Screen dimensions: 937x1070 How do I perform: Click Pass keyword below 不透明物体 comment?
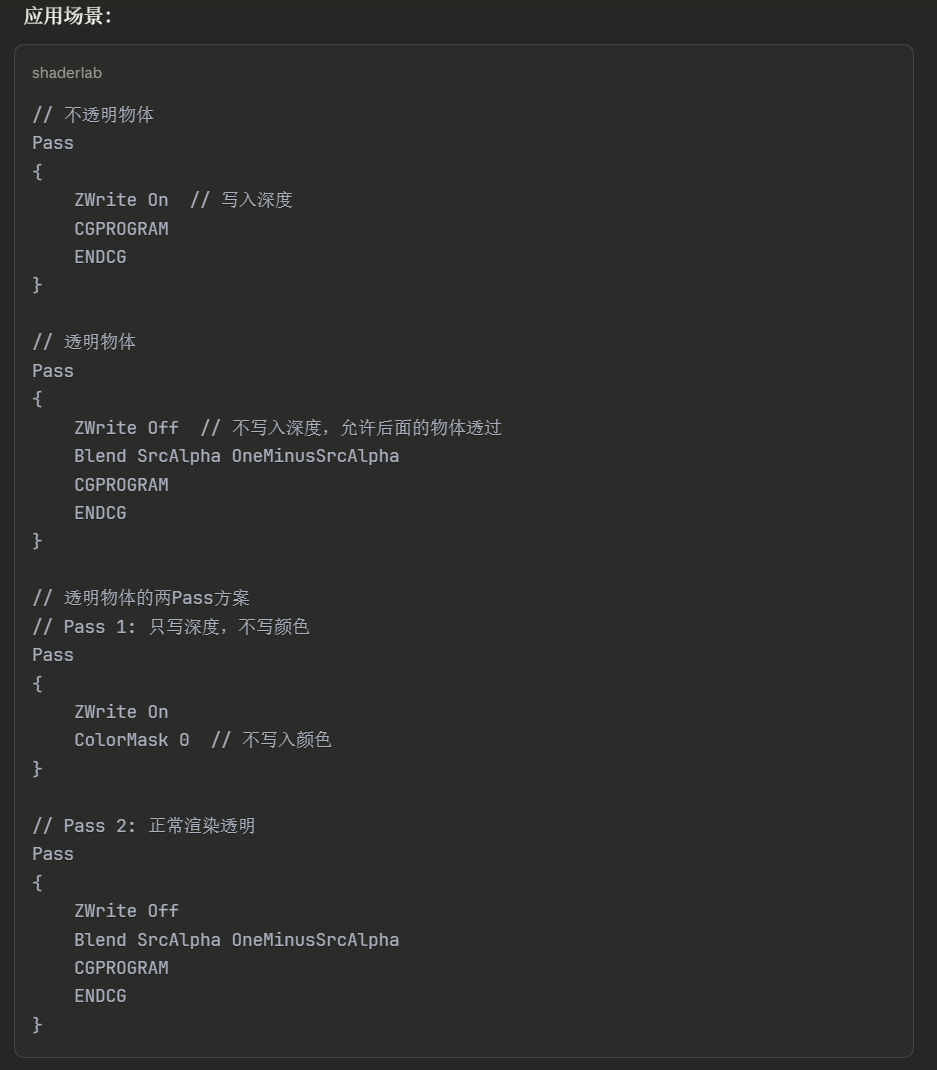[53, 143]
